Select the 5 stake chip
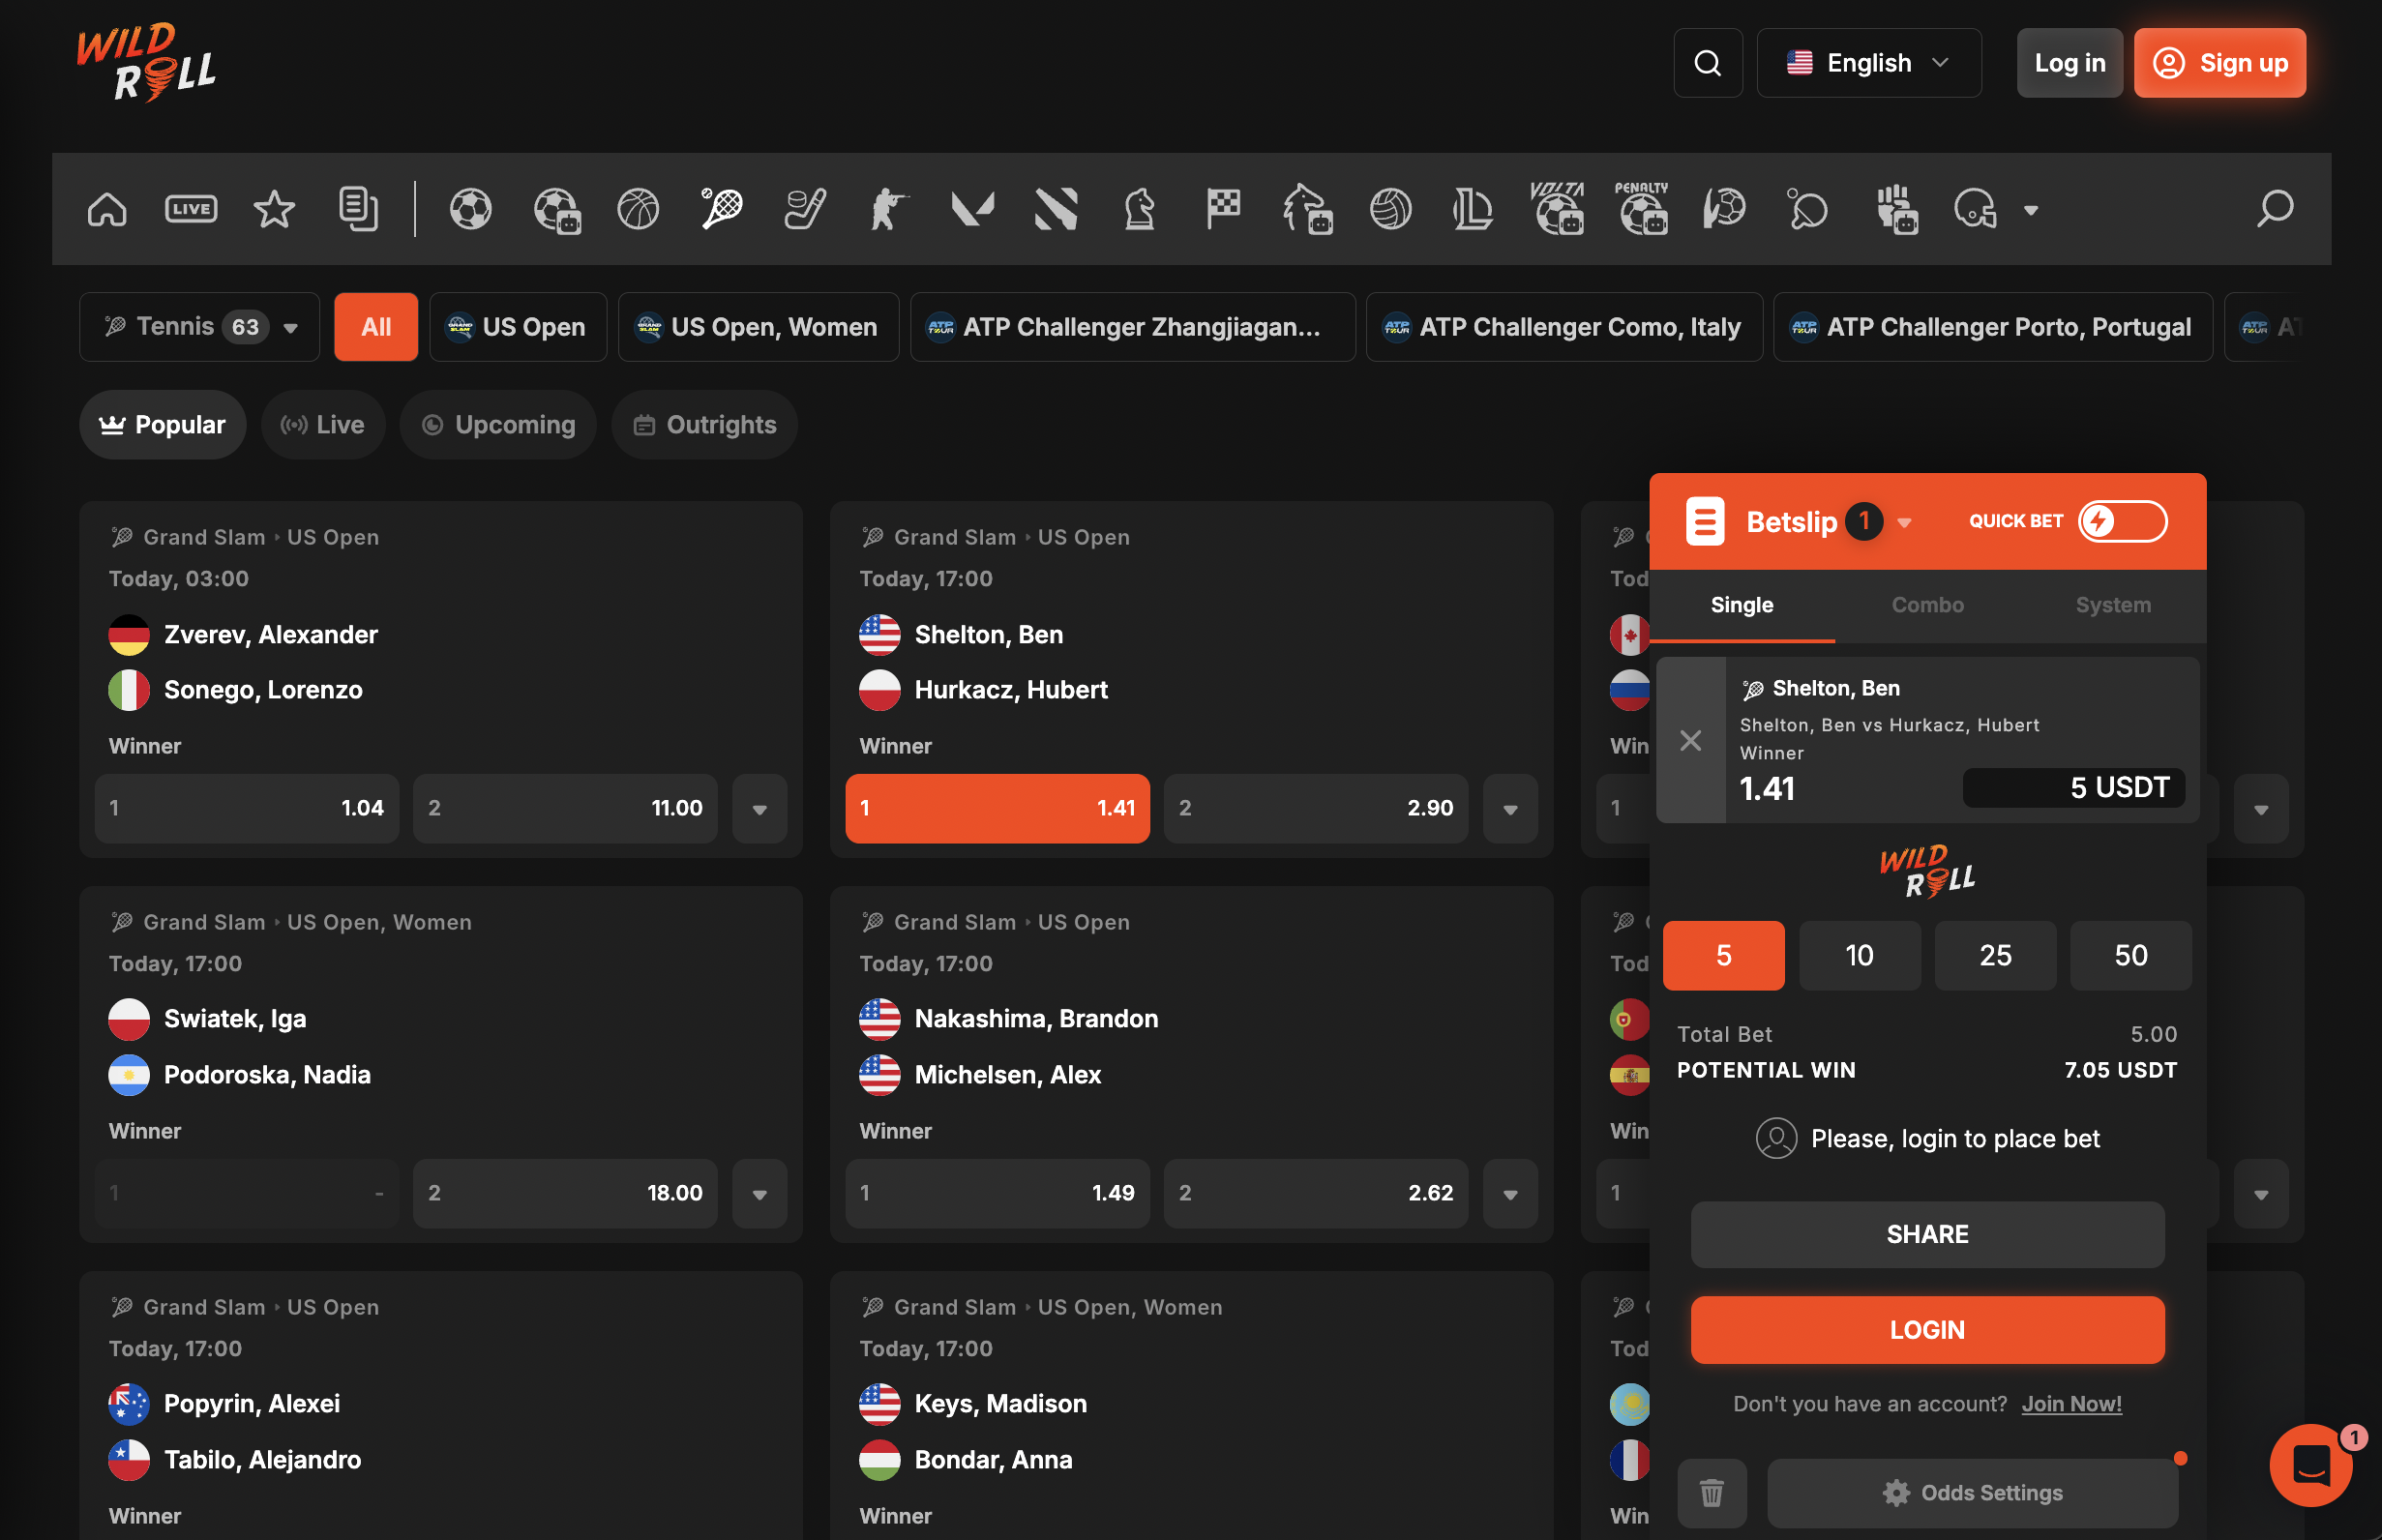The height and width of the screenshot is (1540, 2382). tap(1723, 955)
